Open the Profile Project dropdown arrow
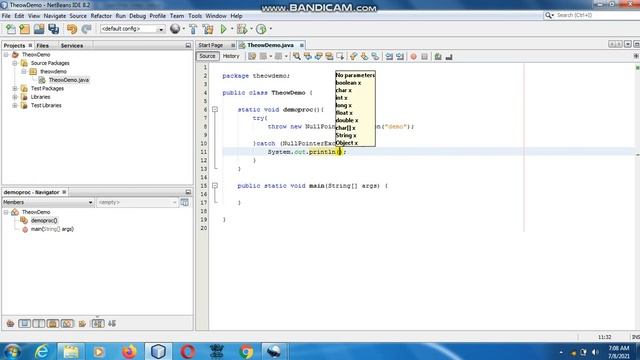The image size is (640, 360). click(270, 29)
